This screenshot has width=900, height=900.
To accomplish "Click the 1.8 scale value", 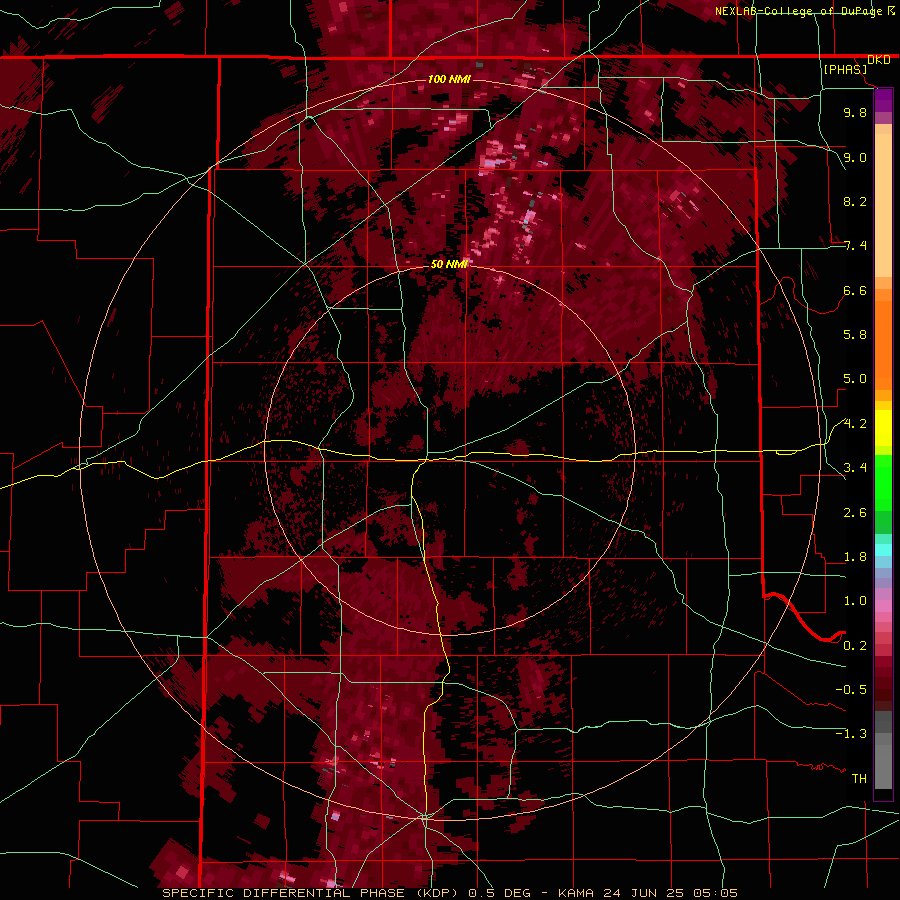I will tap(855, 557).
